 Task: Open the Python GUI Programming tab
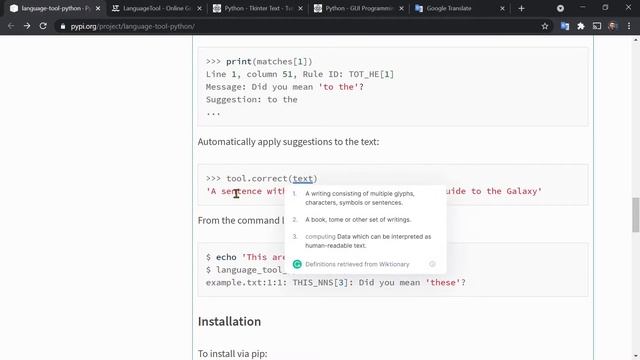(x=359, y=8)
